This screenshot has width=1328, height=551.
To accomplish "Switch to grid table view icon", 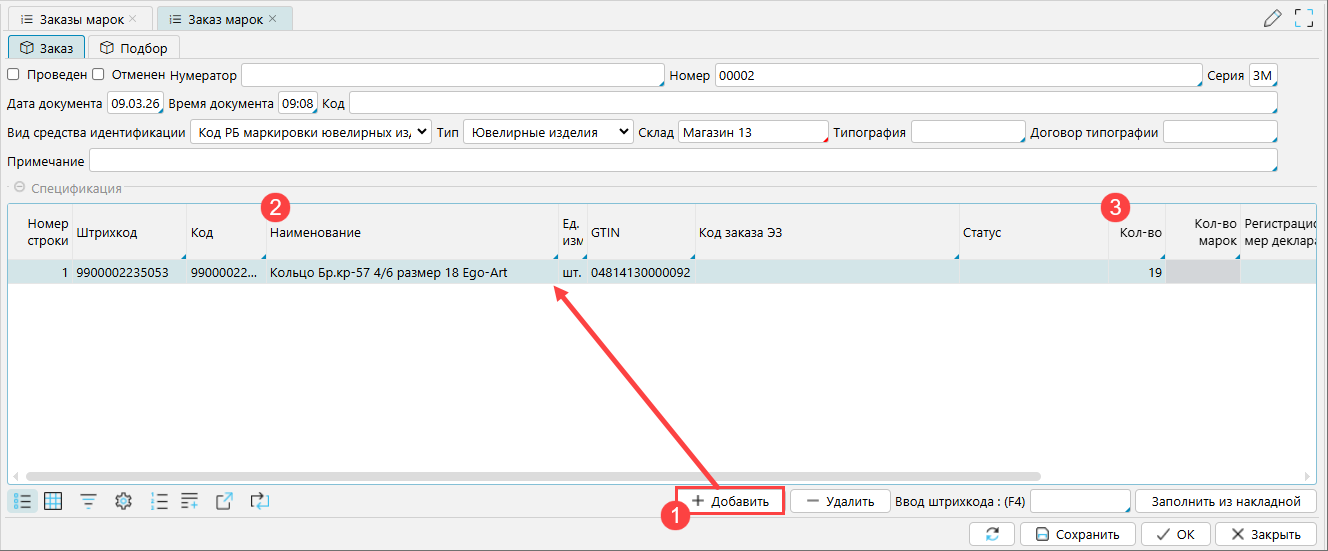I will (53, 502).
